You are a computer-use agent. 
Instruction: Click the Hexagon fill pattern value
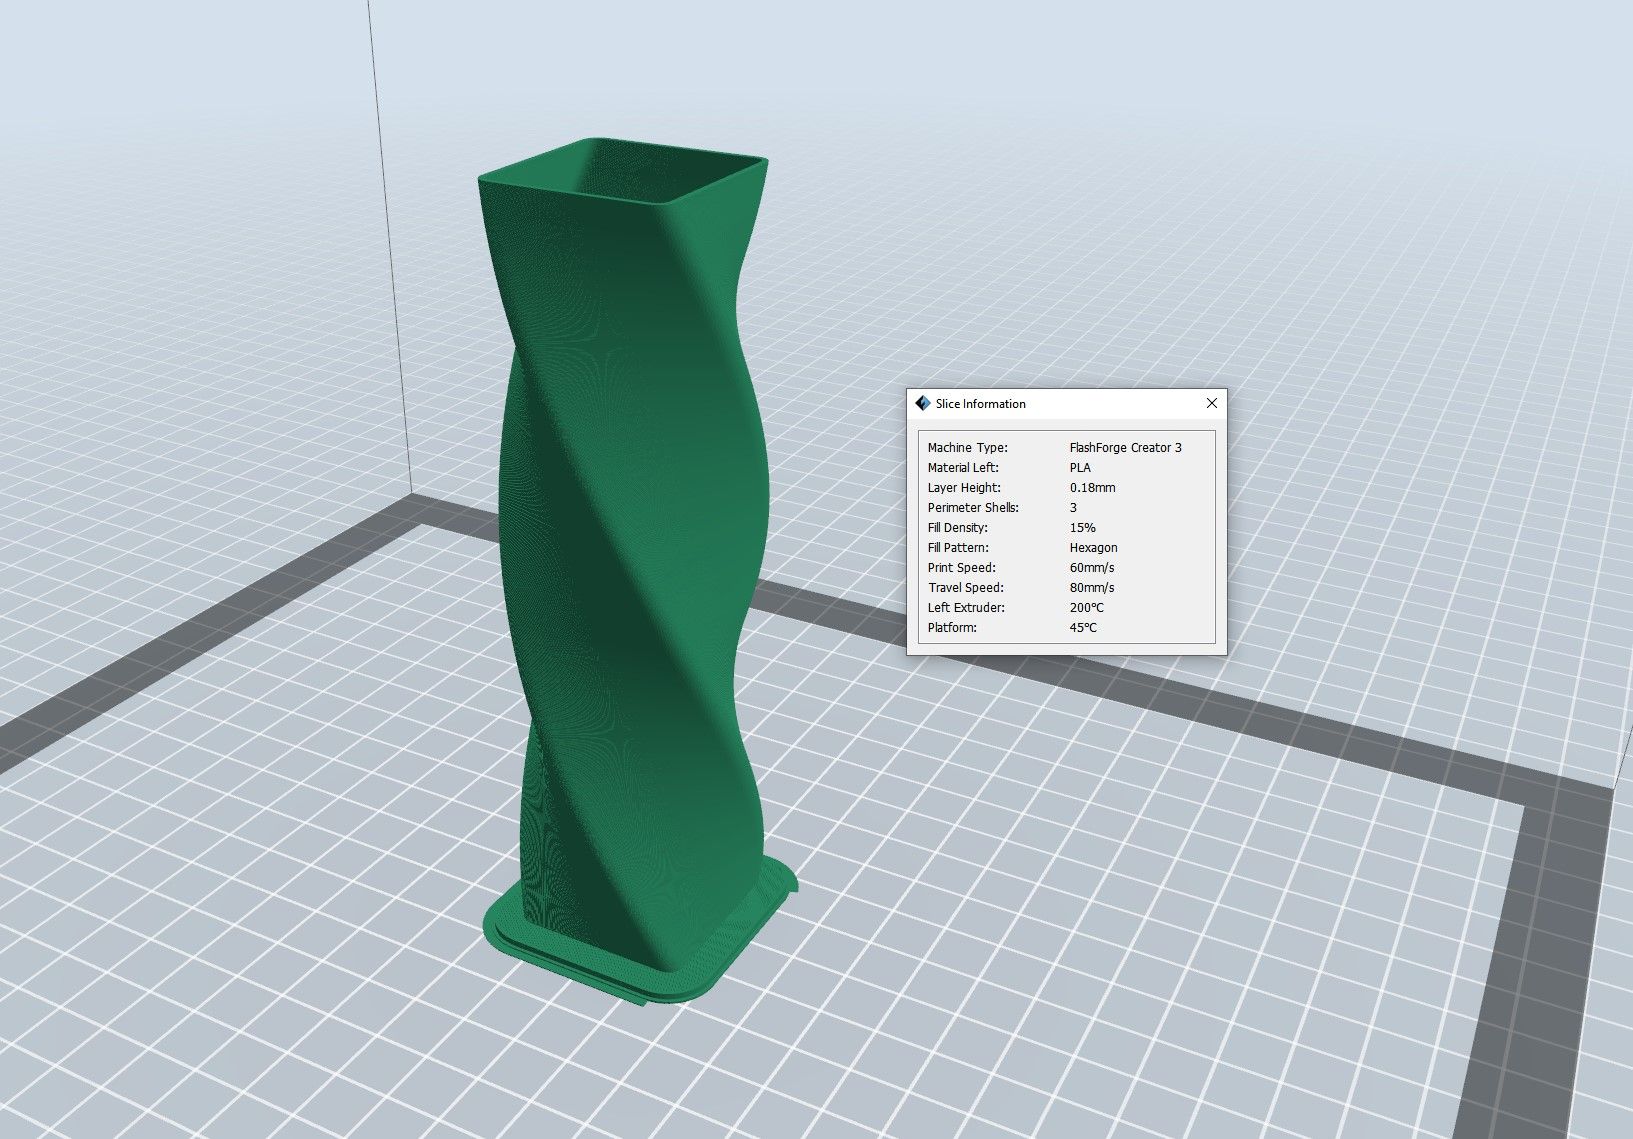click(x=1093, y=548)
